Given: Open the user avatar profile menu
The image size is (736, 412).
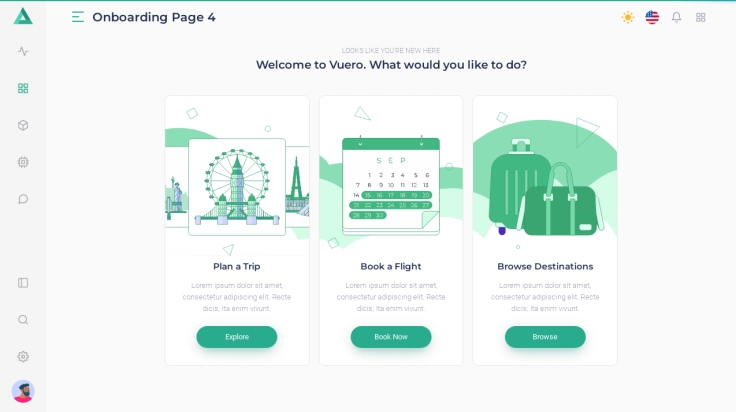Looking at the screenshot, I should click(23, 391).
